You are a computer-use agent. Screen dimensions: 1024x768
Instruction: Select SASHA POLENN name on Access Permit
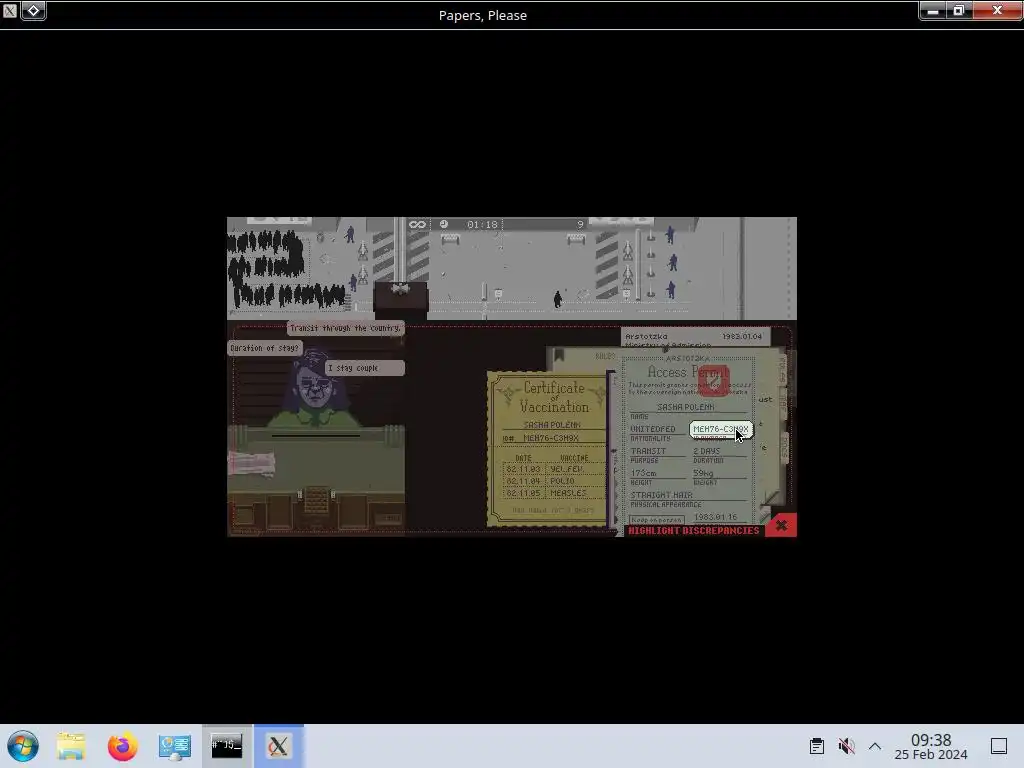pos(685,407)
